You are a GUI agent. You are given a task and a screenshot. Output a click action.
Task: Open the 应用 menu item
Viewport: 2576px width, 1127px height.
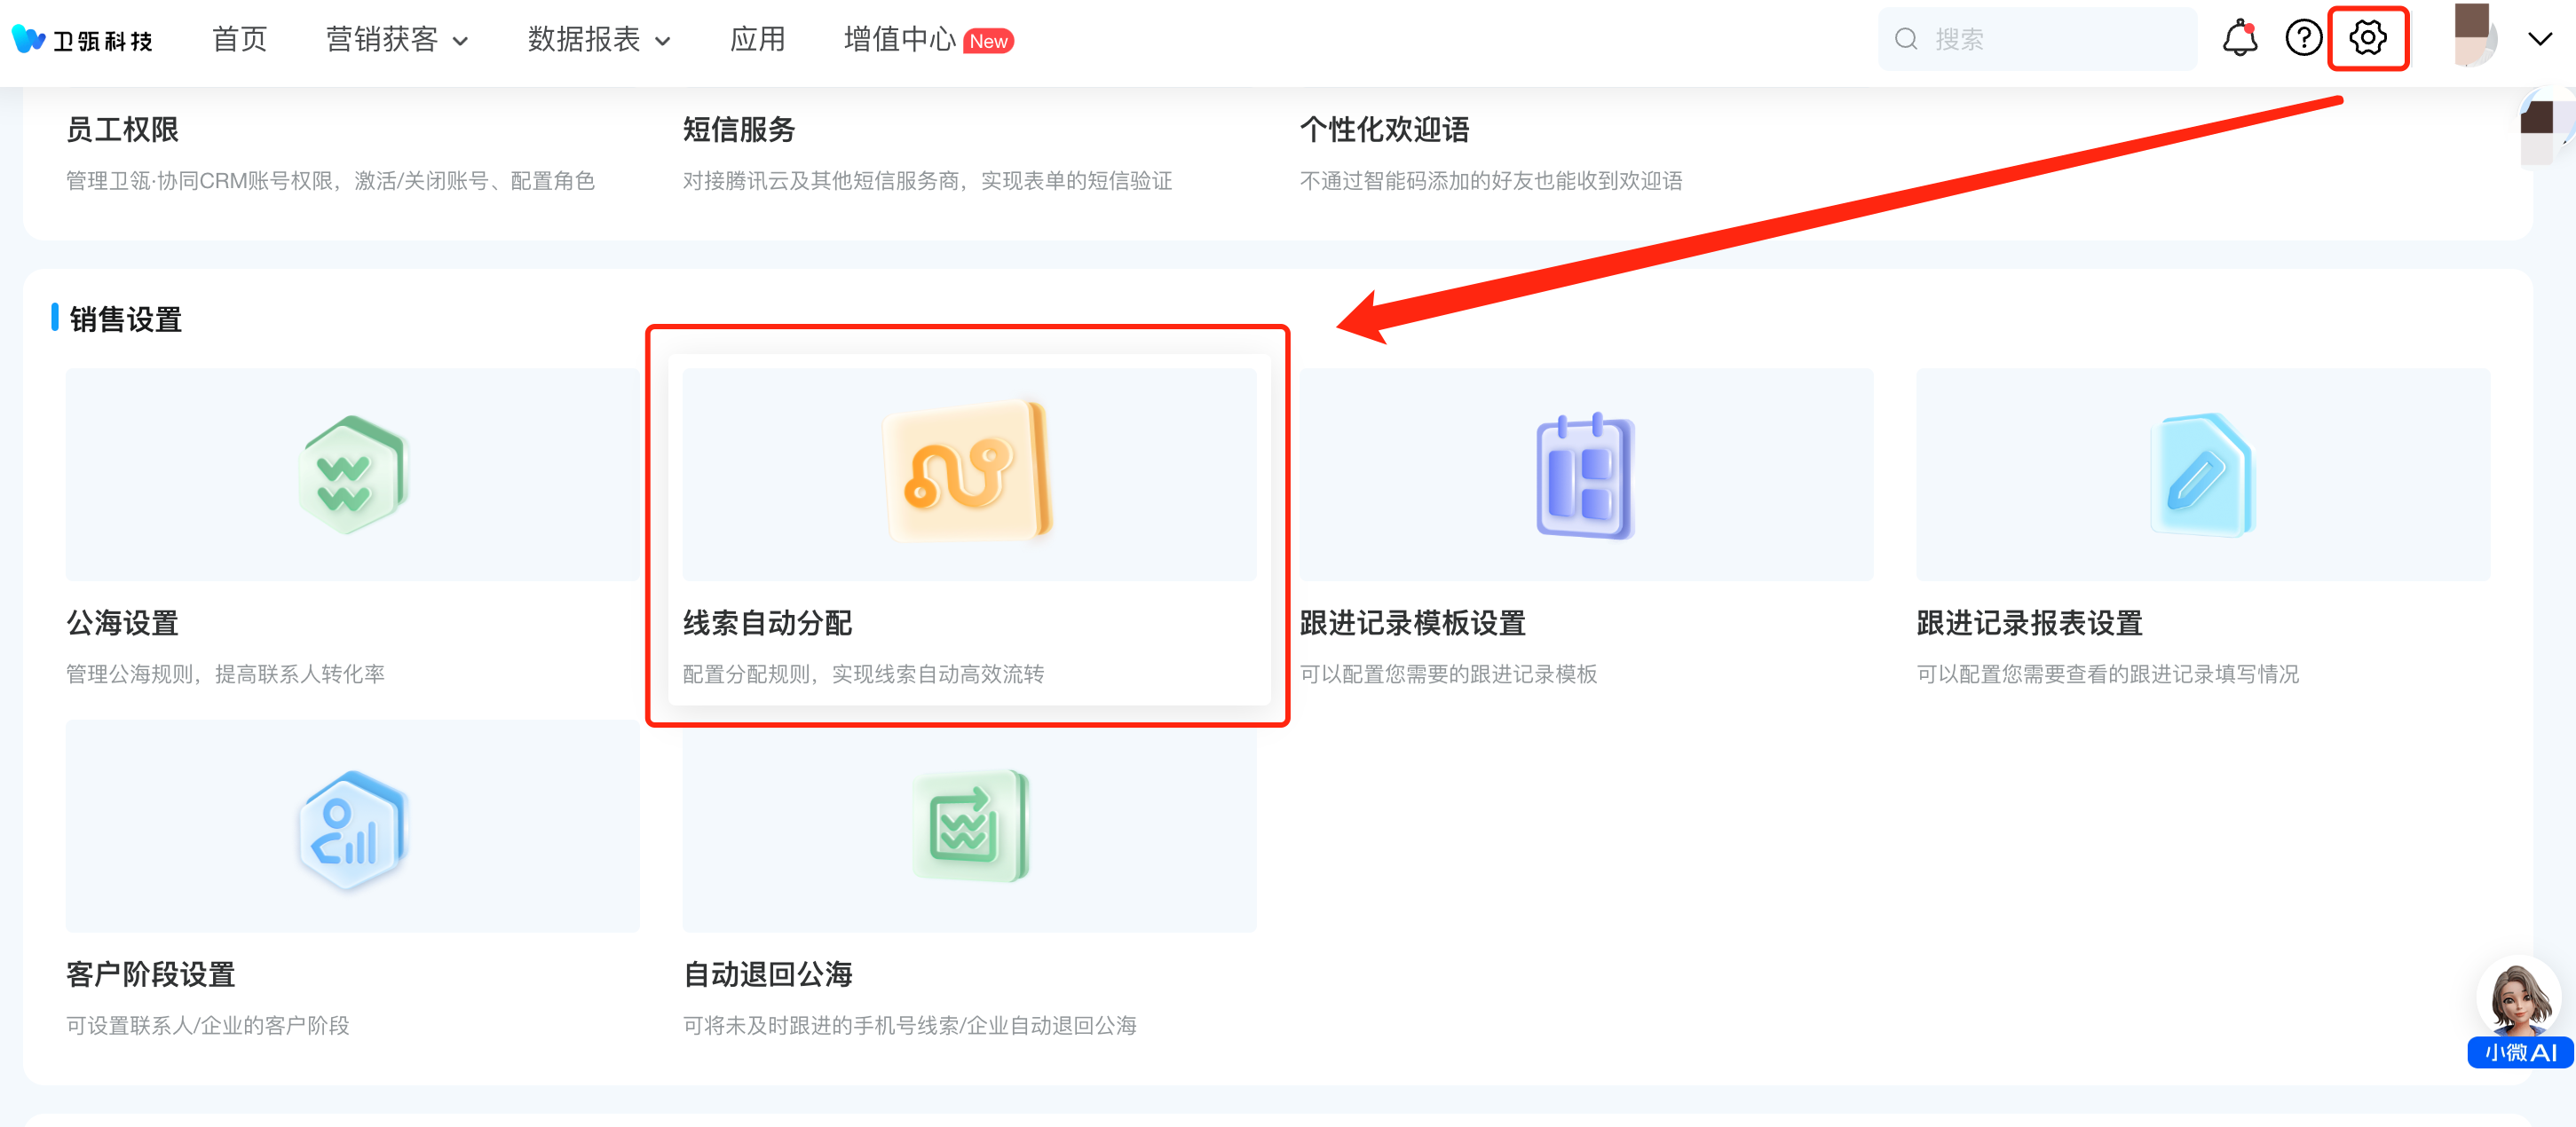click(757, 40)
